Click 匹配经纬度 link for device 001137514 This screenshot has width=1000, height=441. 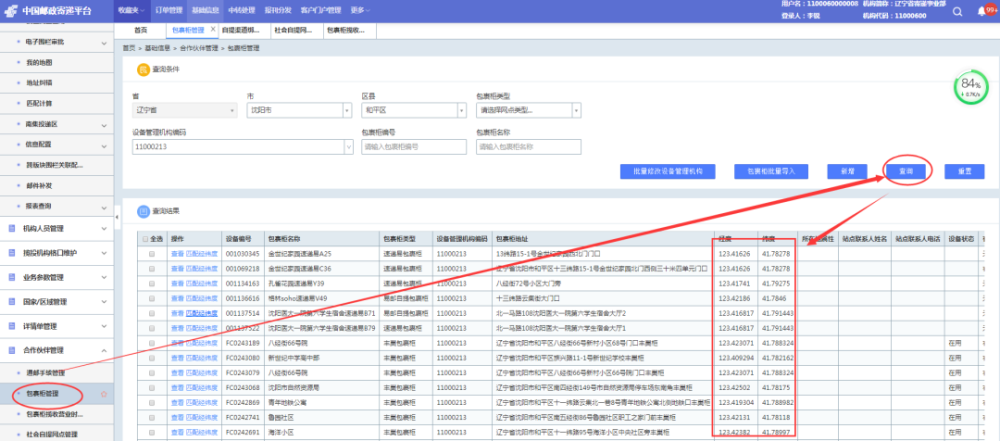[x=202, y=313]
